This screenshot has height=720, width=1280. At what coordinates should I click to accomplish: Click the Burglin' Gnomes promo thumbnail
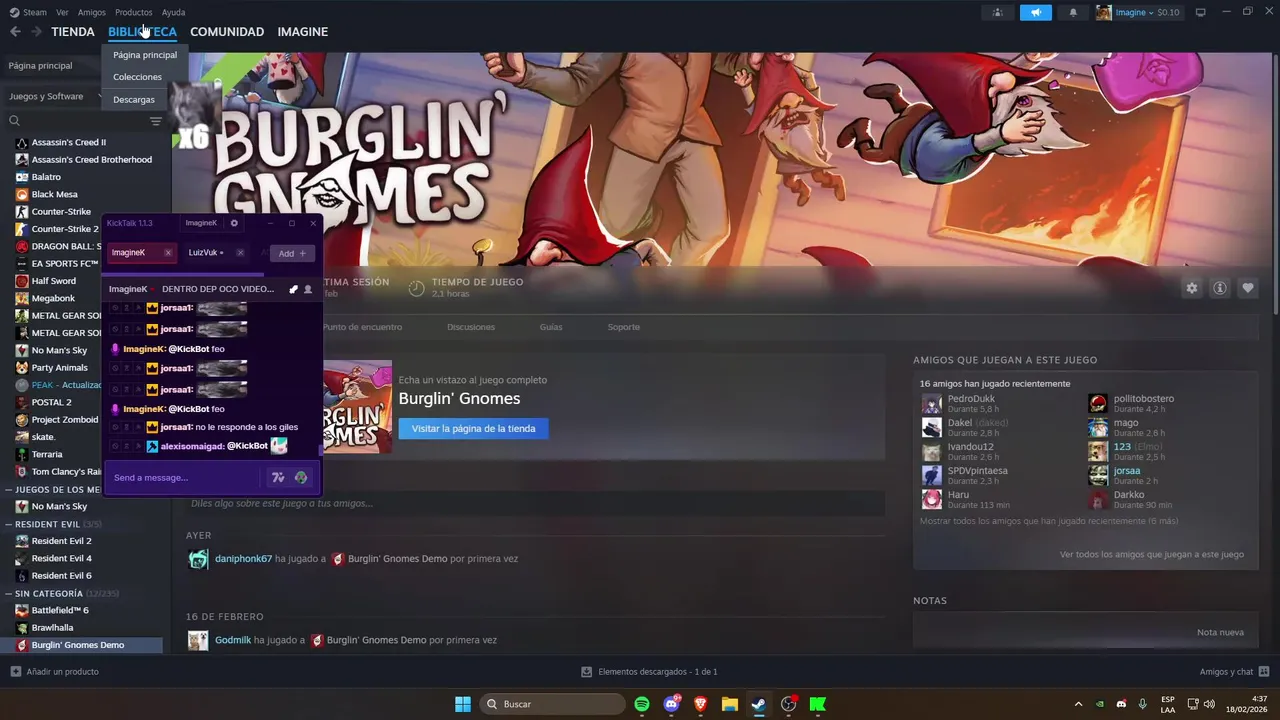point(357,407)
